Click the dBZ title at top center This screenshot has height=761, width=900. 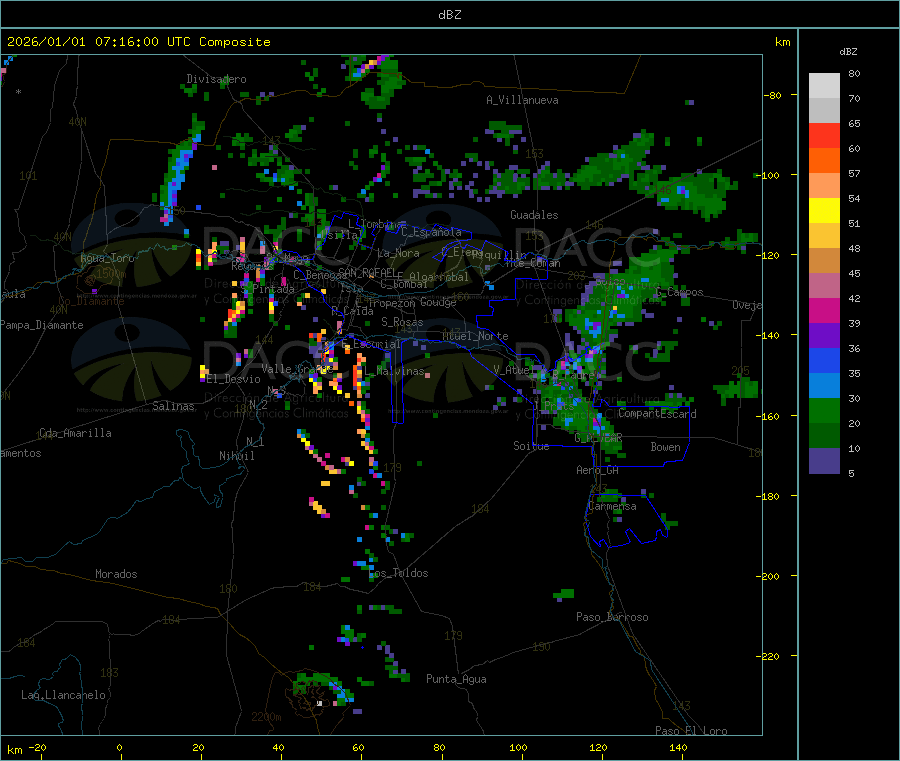449,15
